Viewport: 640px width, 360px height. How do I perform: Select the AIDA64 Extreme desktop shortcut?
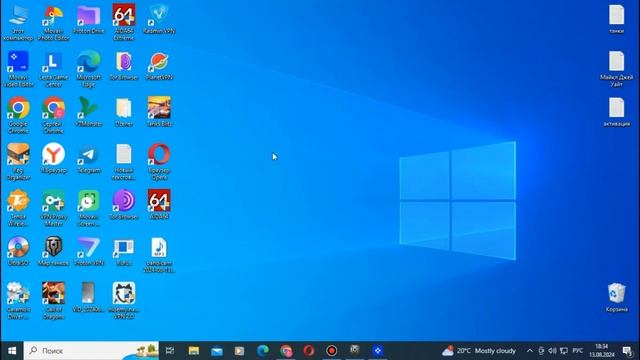[124, 23]
